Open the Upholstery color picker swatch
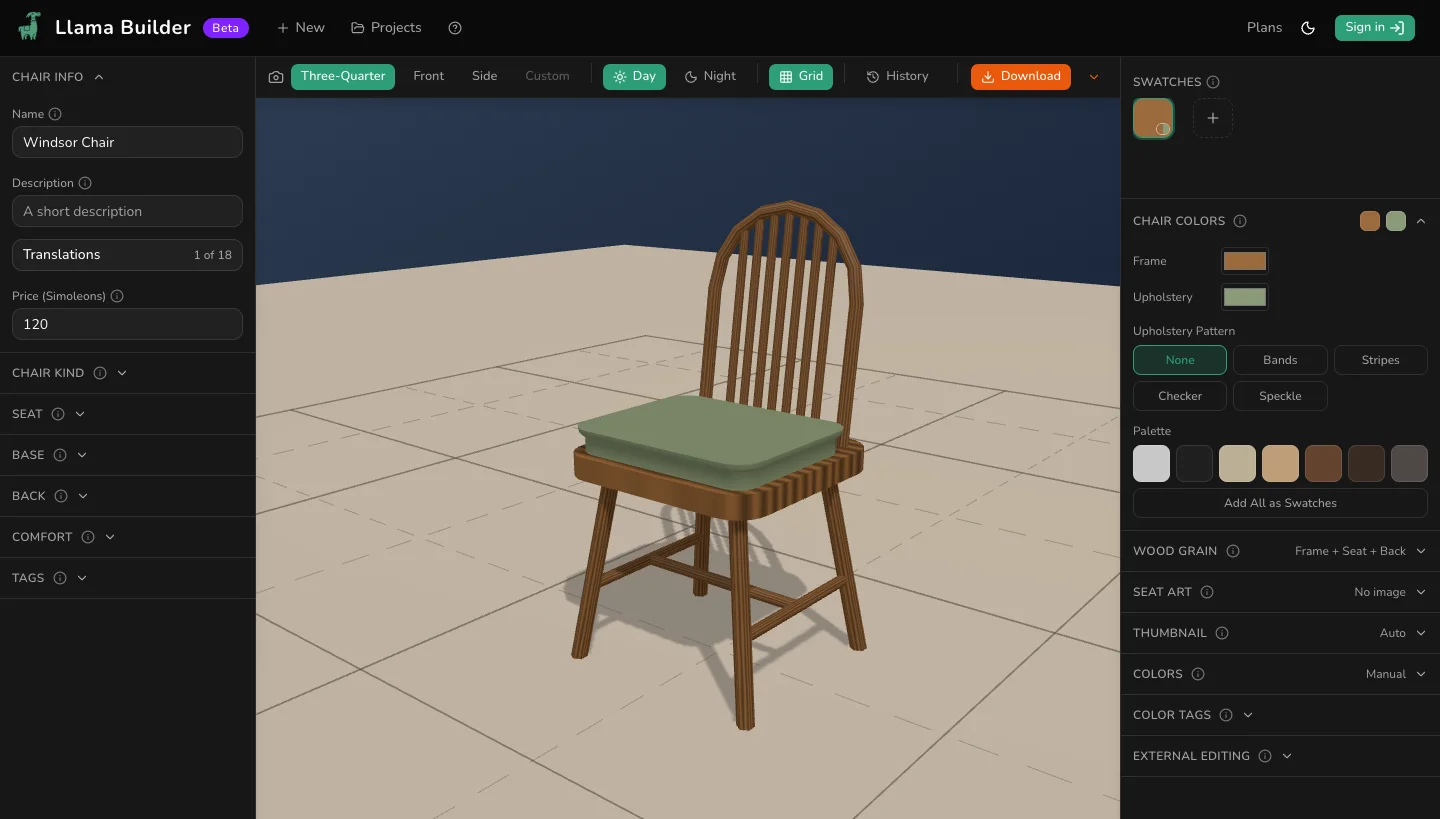 1245,297
